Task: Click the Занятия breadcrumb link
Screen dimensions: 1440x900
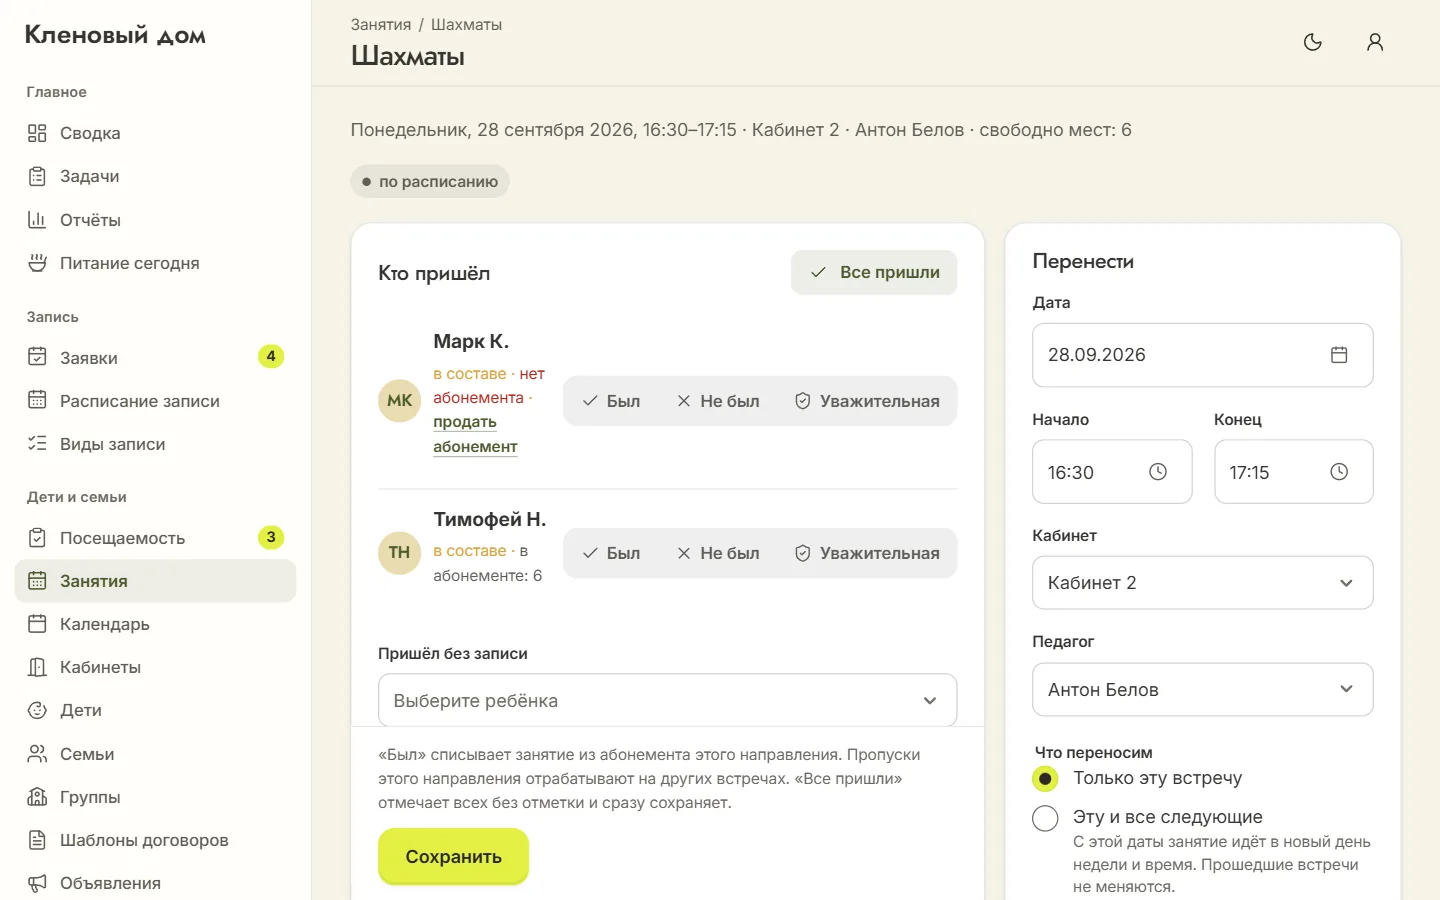Action: coord(381,24)
